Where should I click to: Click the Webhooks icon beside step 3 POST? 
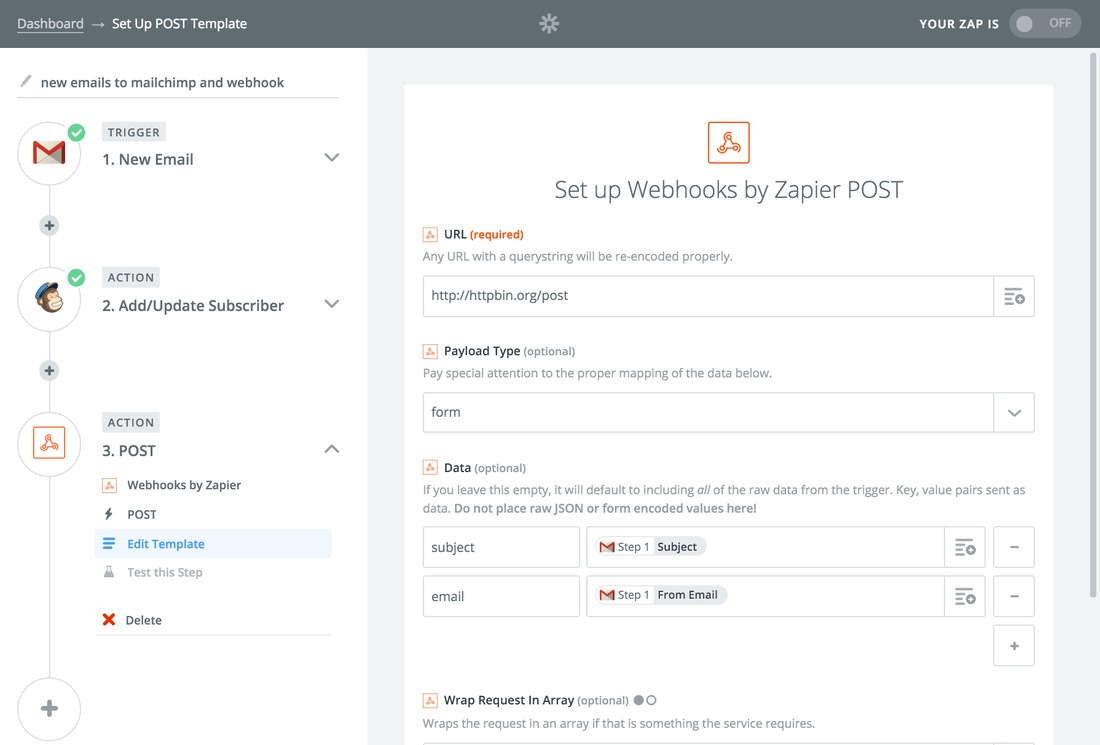click(49, 444)
